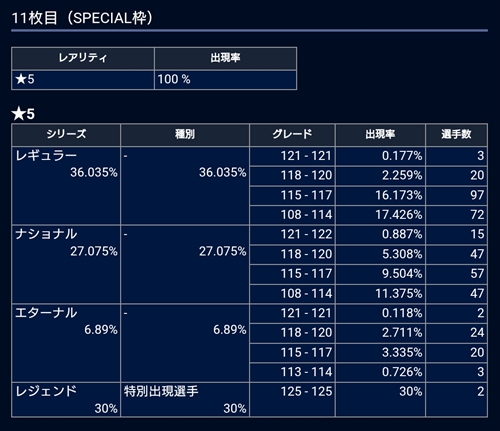Click the 選手数 column header
The width and height of the screenshot is (500, 431).
click(456, 134)
